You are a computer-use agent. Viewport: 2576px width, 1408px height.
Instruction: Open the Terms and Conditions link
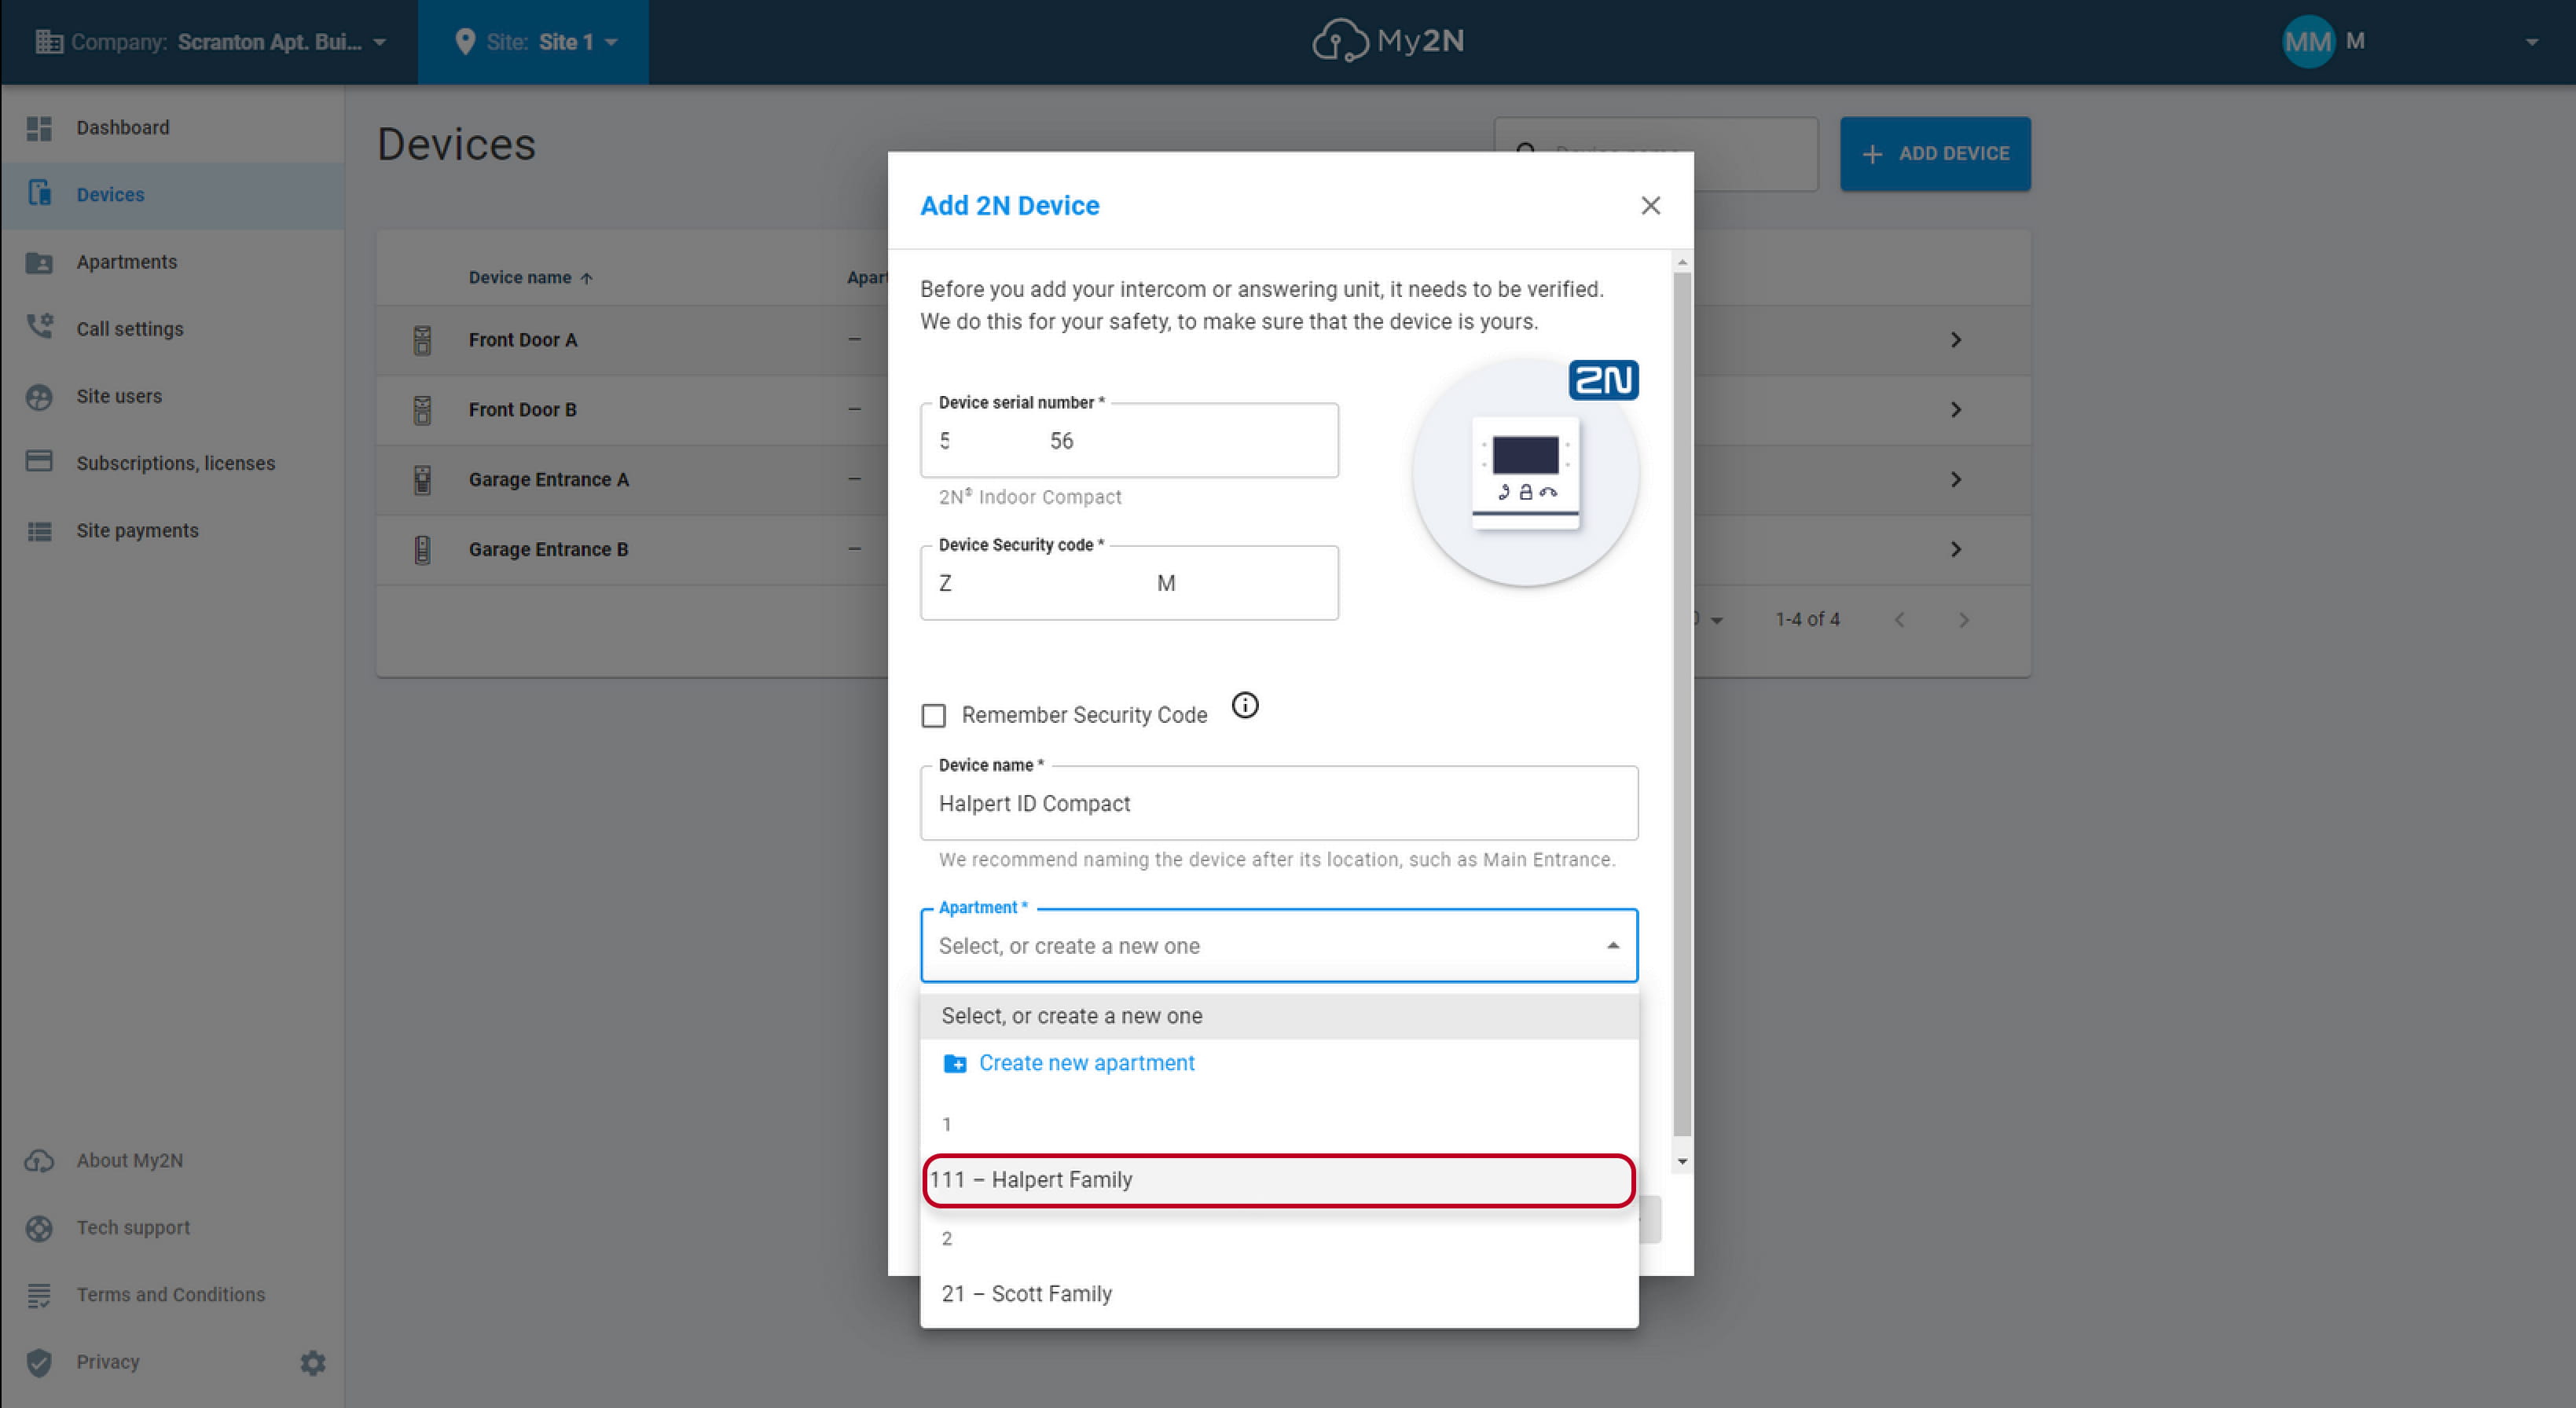pyautogui.click(x=171, y=1295)
